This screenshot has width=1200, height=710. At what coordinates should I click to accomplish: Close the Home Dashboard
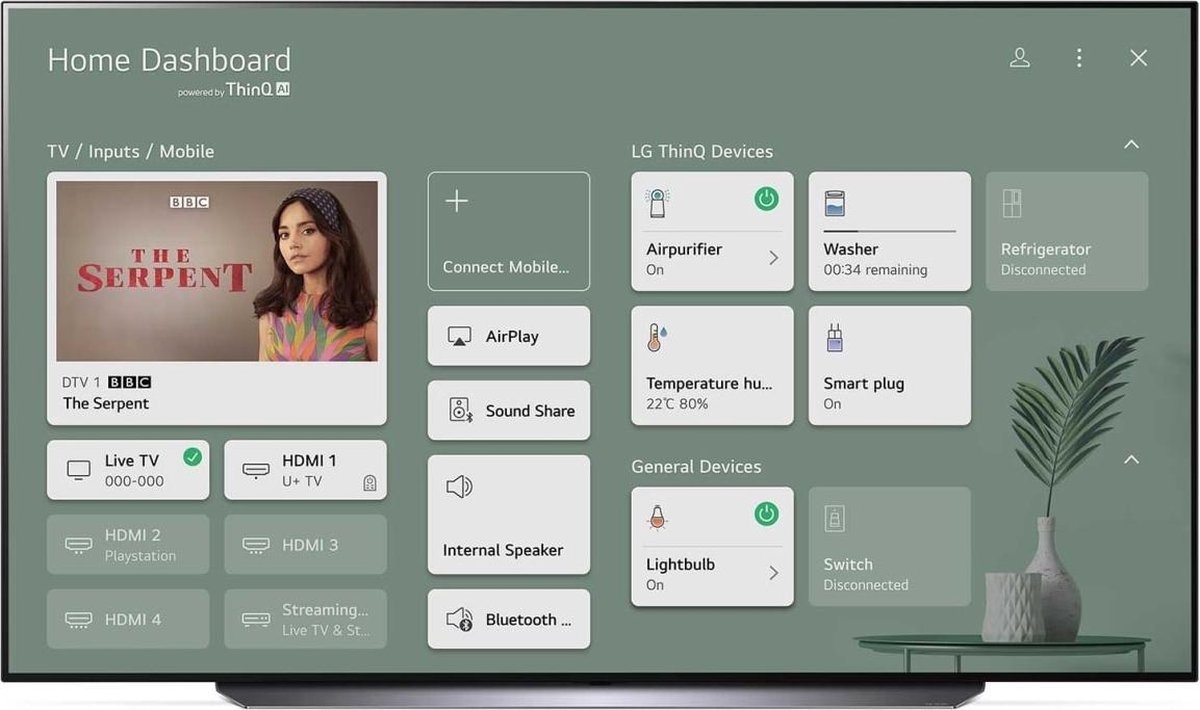coord(1138,58)
